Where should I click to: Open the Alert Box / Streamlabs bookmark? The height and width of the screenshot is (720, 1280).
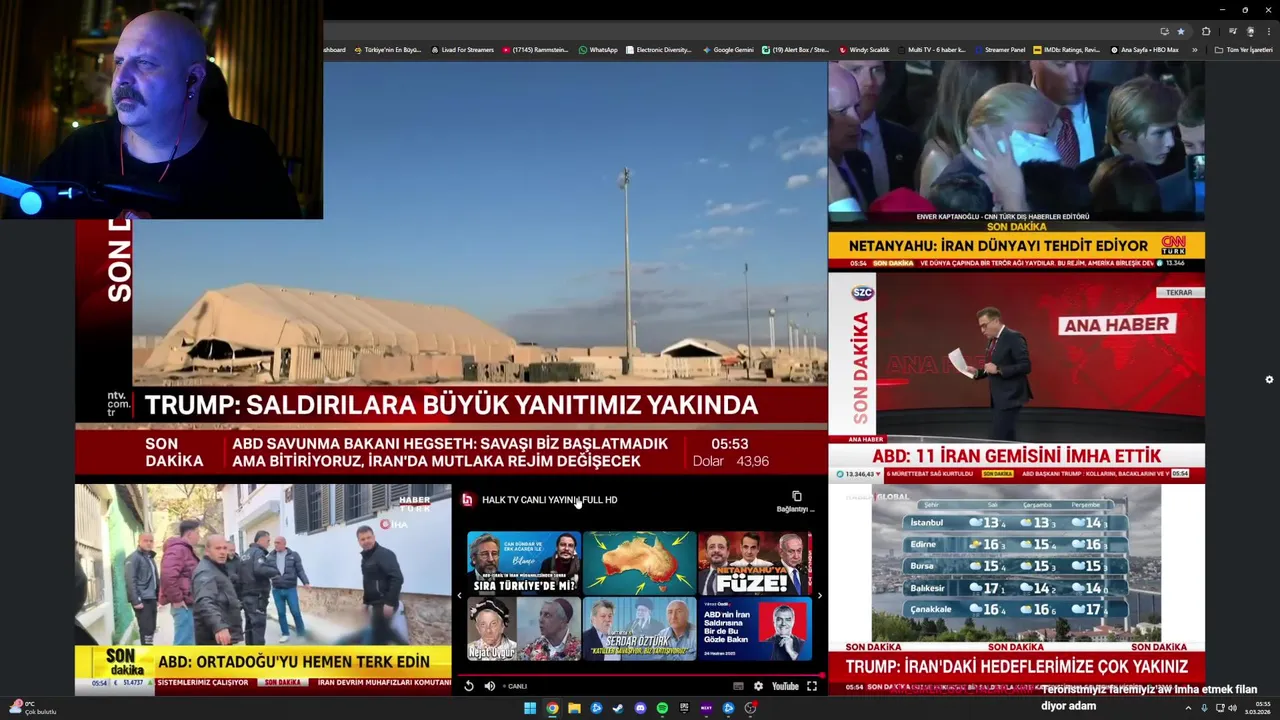coord(795,49)
